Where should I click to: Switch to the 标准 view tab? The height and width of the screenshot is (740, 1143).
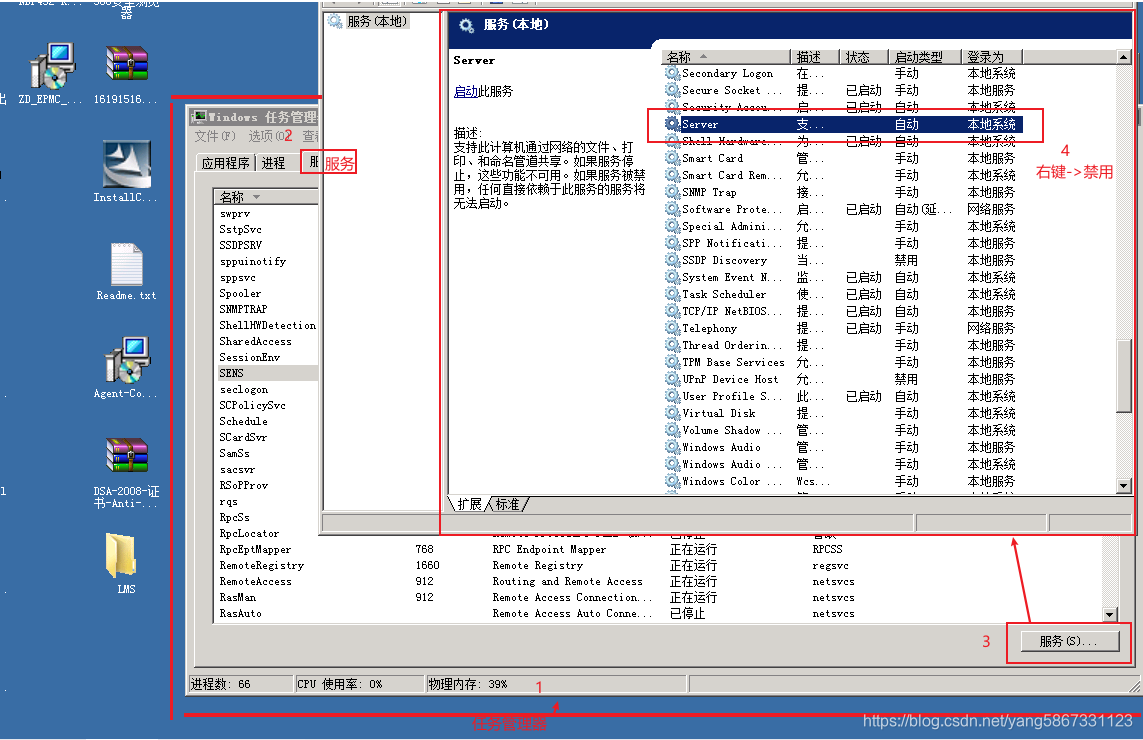pos(507,505)
